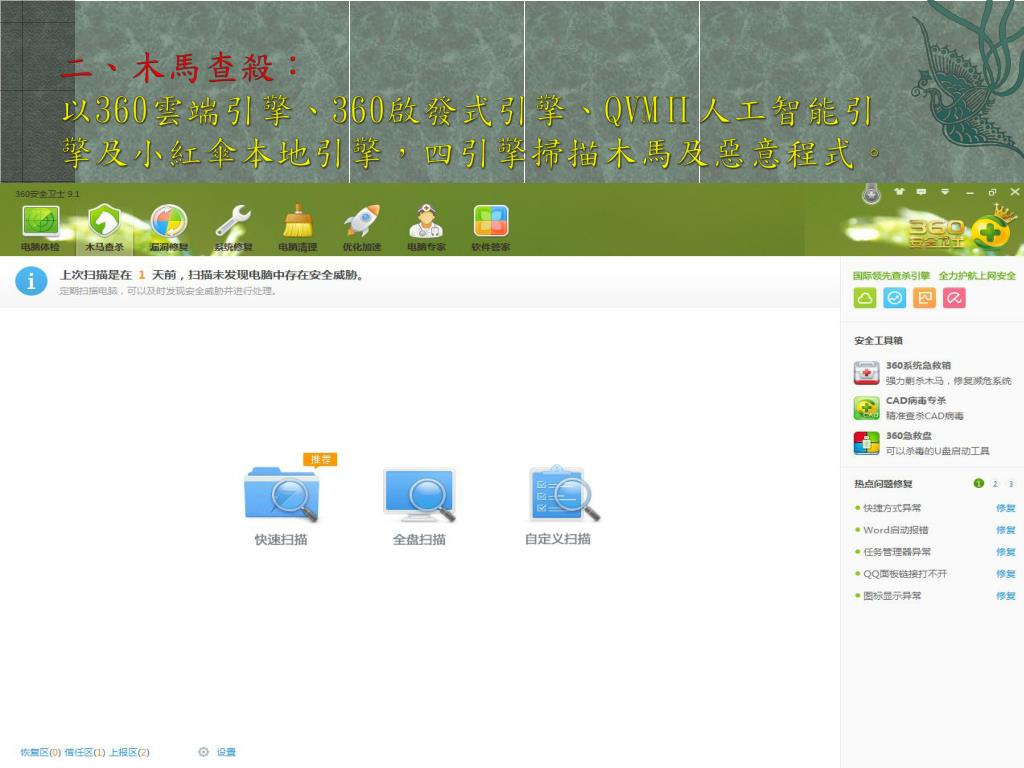Click 修复 for 图标显示异常
The height and width of the screenshot is (768, 1024).
[x=1006, y=596]
